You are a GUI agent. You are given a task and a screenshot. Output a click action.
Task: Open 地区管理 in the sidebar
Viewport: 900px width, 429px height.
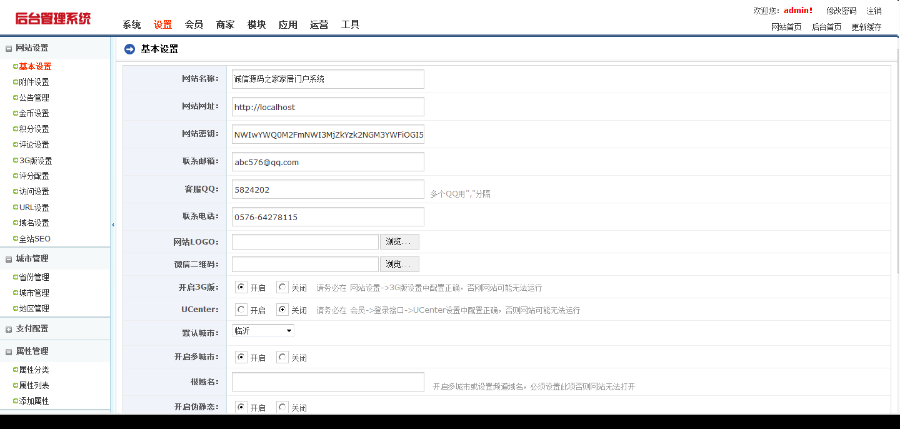[x=34, y=308]
